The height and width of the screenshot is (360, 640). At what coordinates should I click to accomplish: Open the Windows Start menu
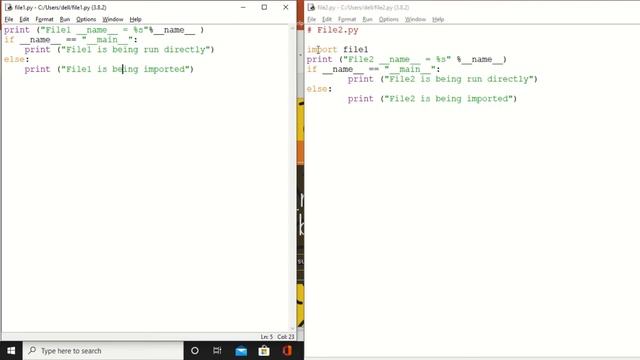tap(11, 351)
